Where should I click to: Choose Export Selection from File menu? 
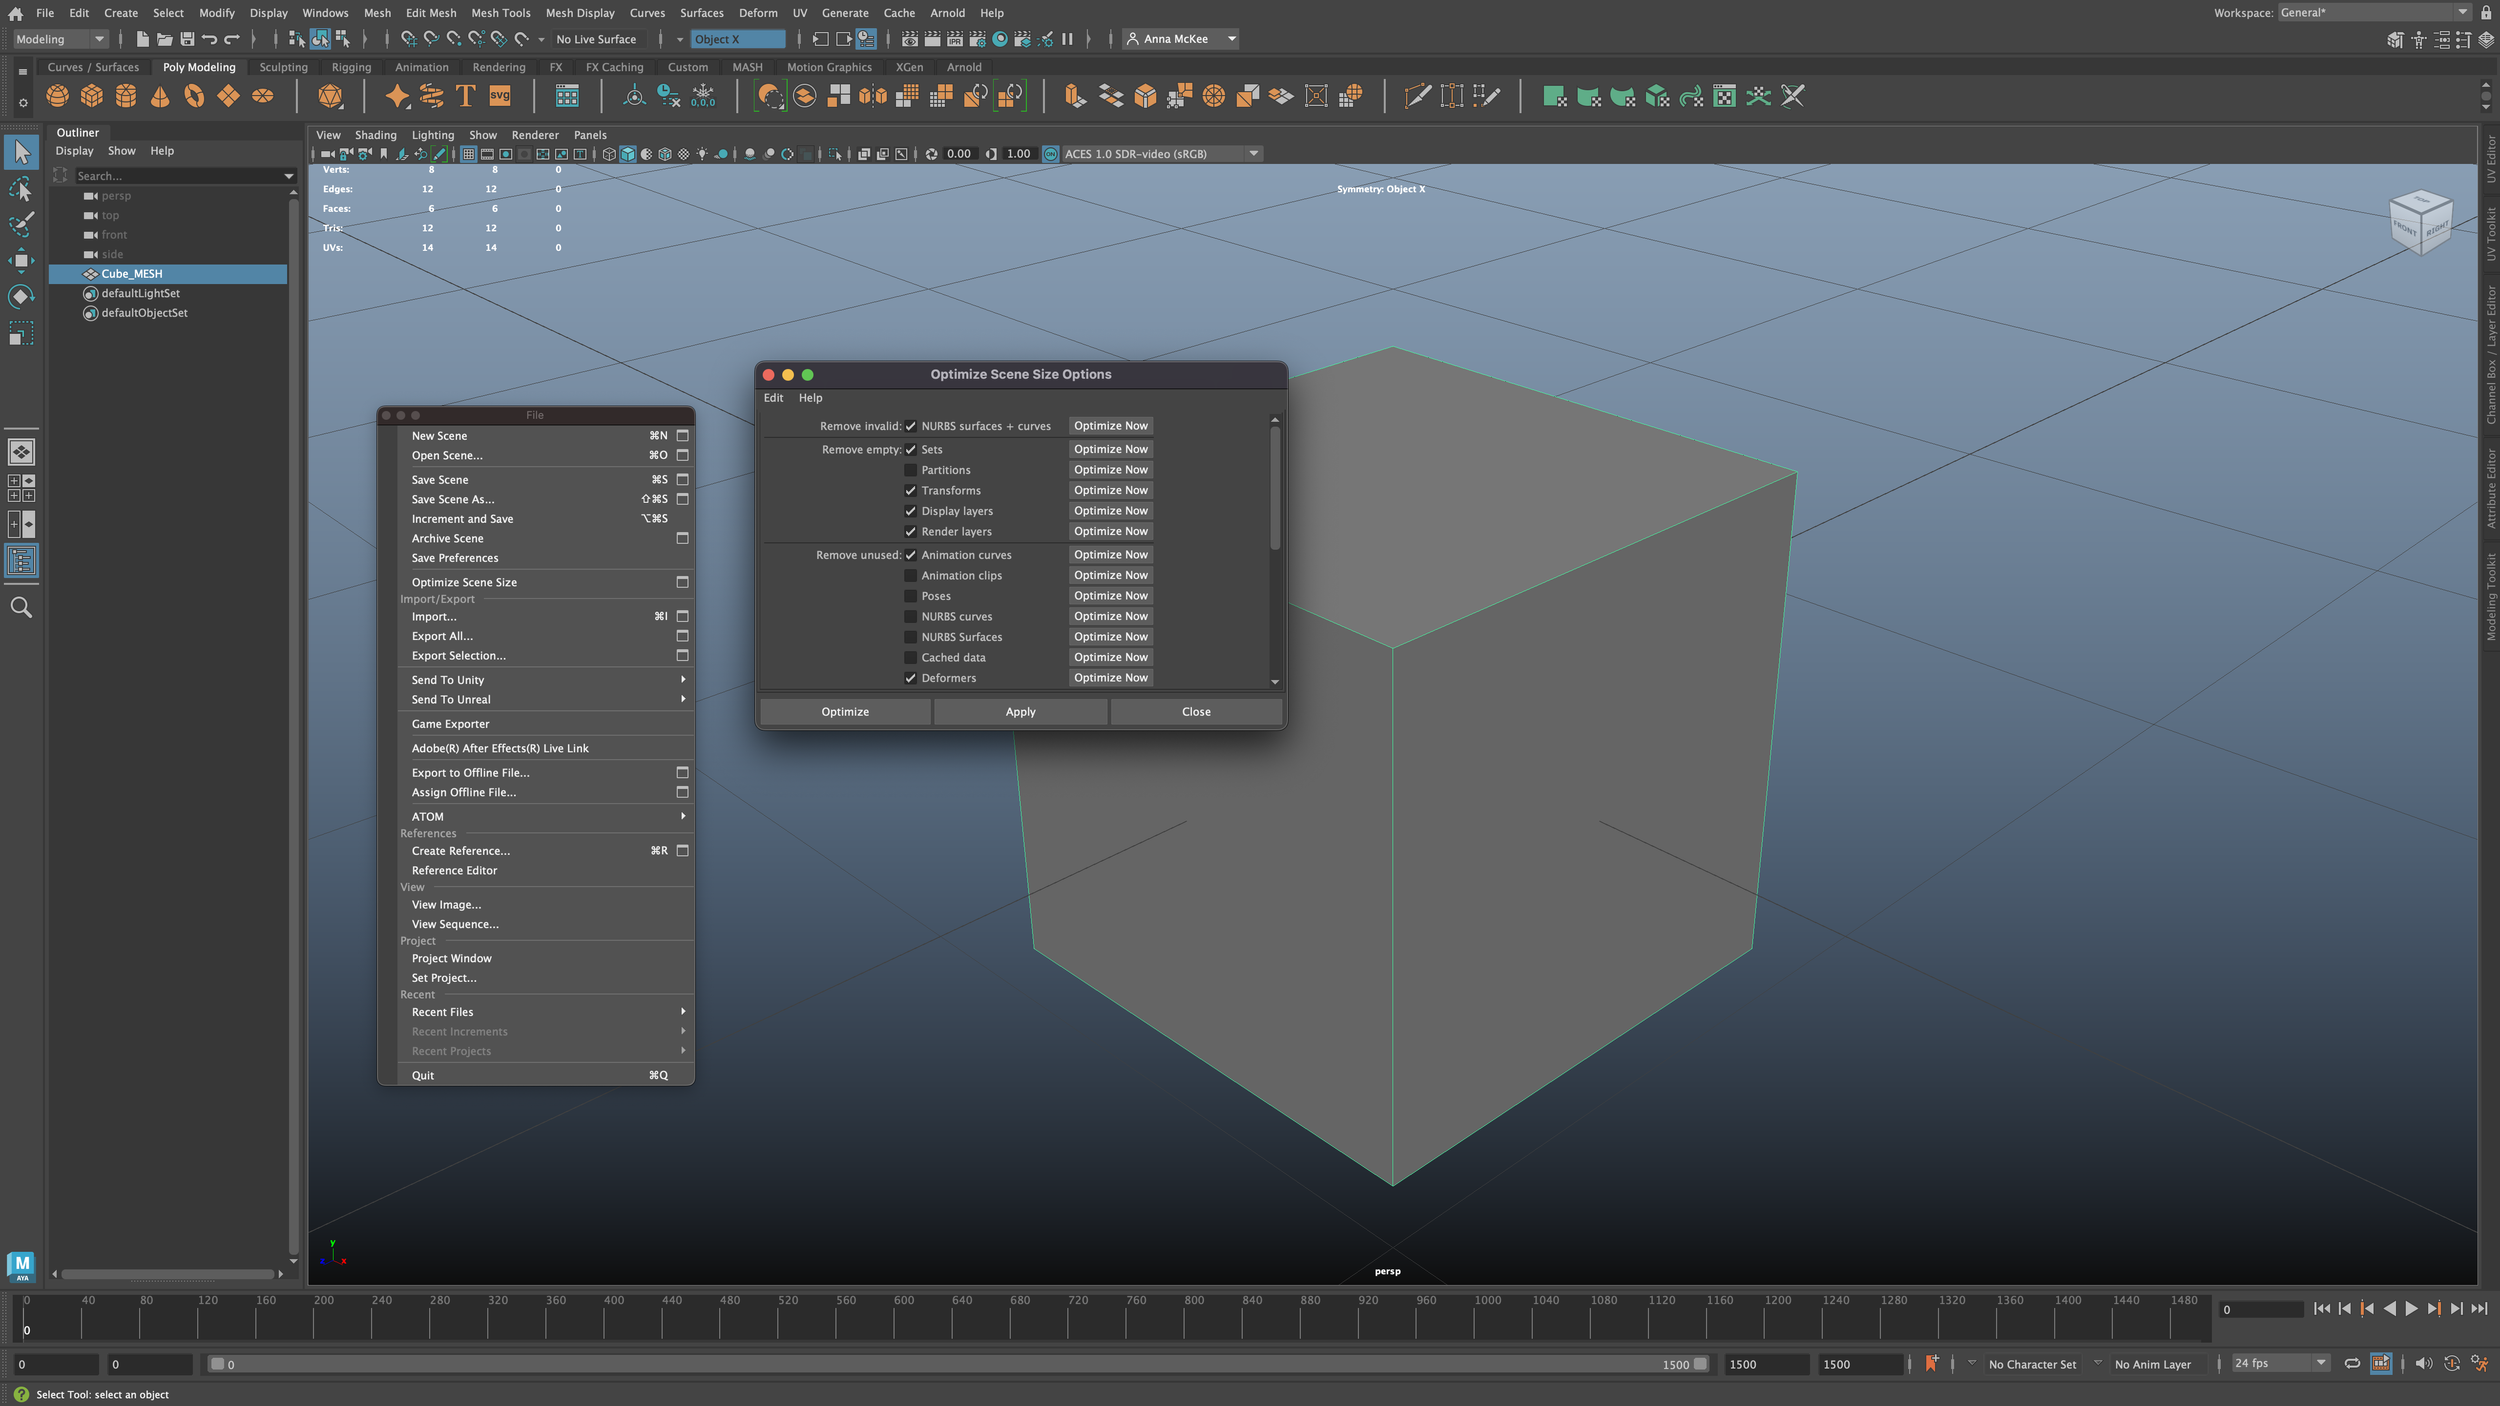click(x=458, y=656)
